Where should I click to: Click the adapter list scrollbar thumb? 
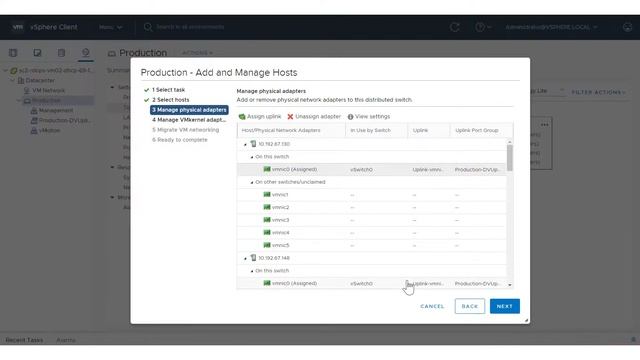[x=510, y=158]
